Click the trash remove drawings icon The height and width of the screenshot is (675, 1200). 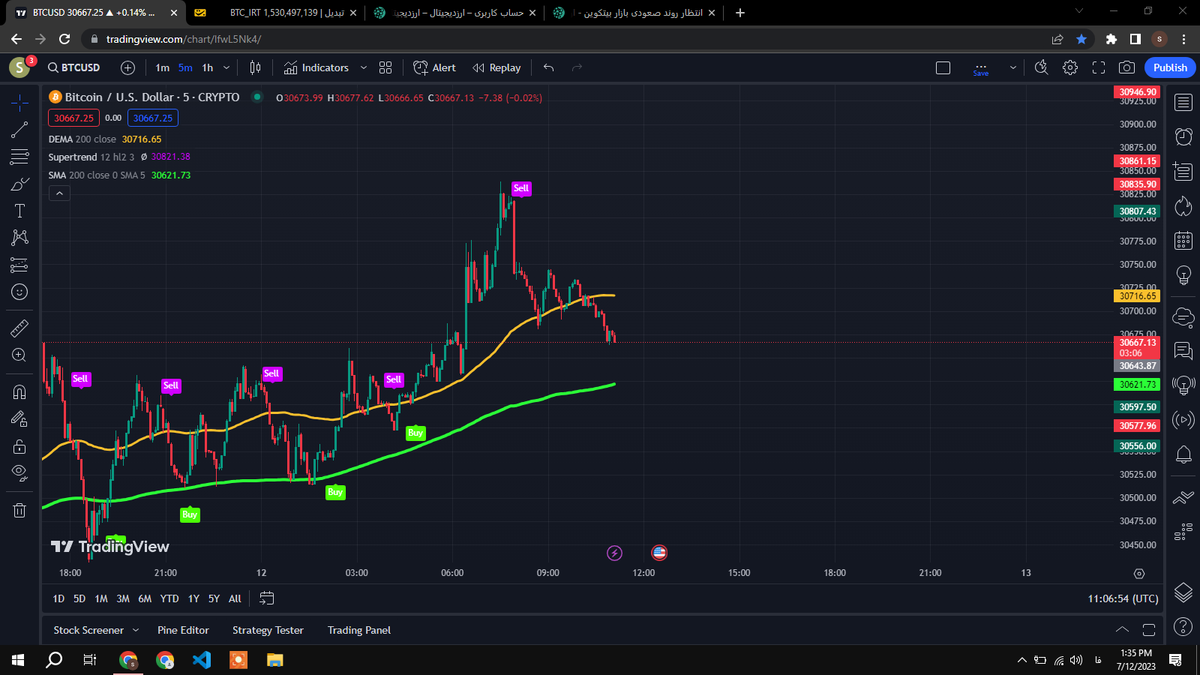[19, 511]
